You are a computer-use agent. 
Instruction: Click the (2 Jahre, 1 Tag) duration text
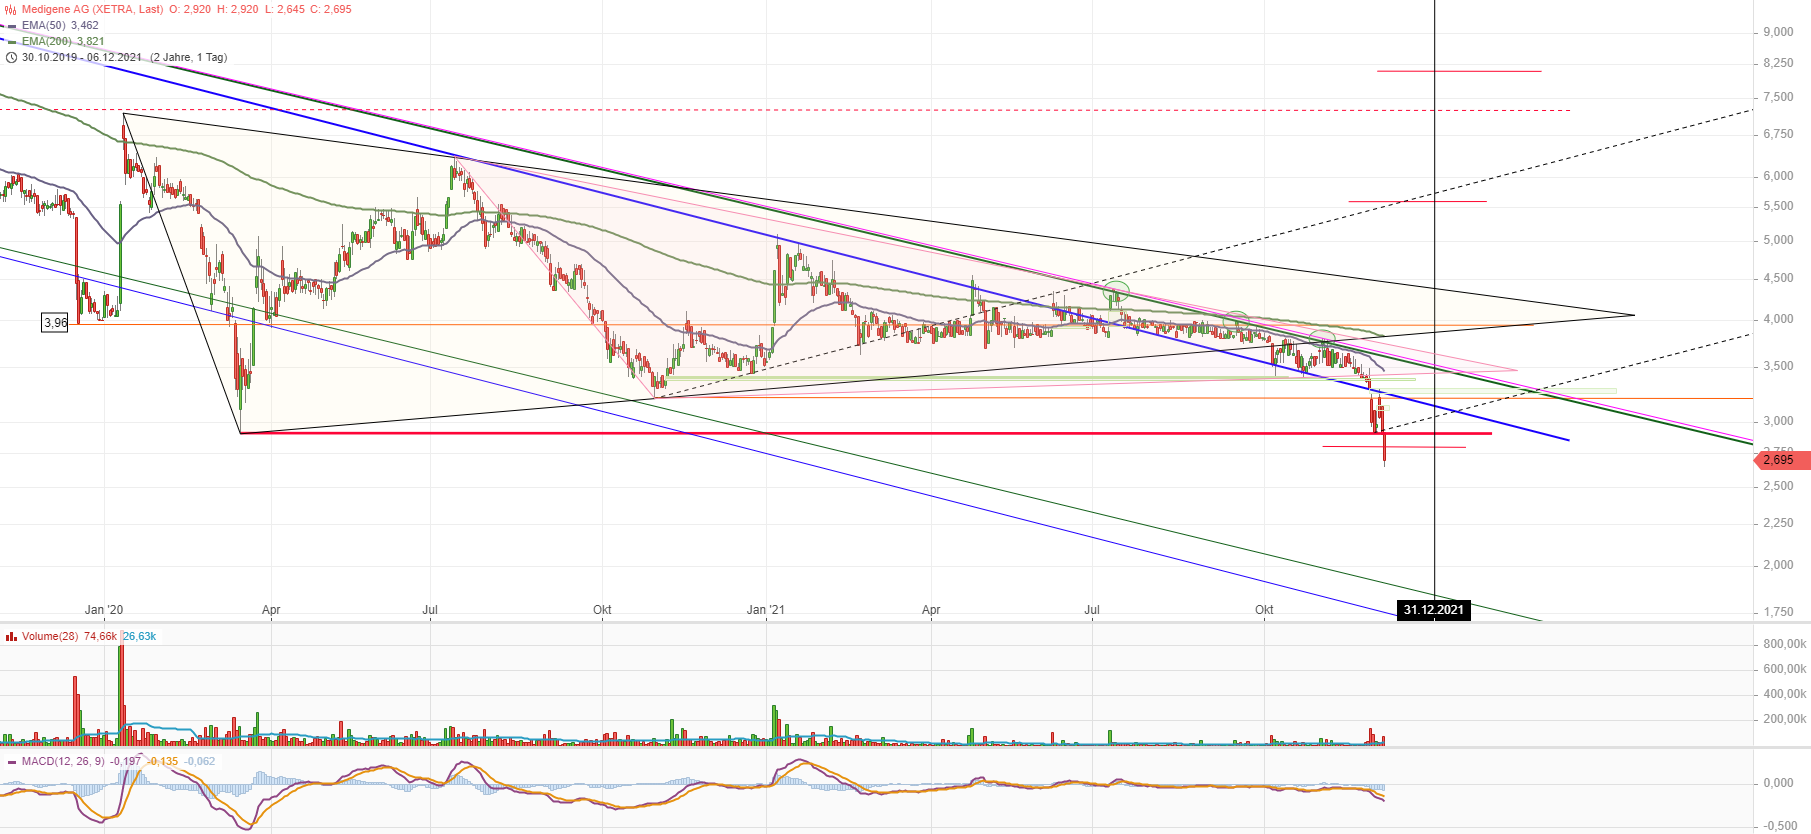tap(189, 57)
